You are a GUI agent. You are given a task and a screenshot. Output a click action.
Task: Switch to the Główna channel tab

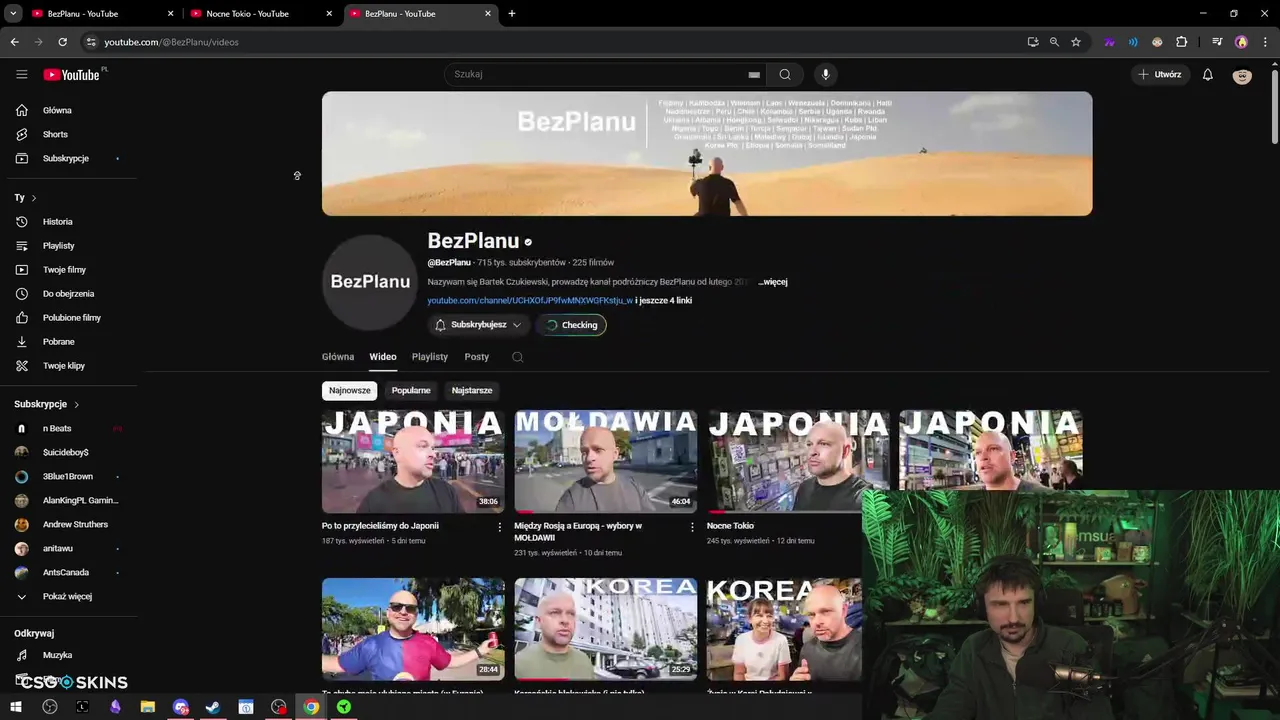(338, 357)
